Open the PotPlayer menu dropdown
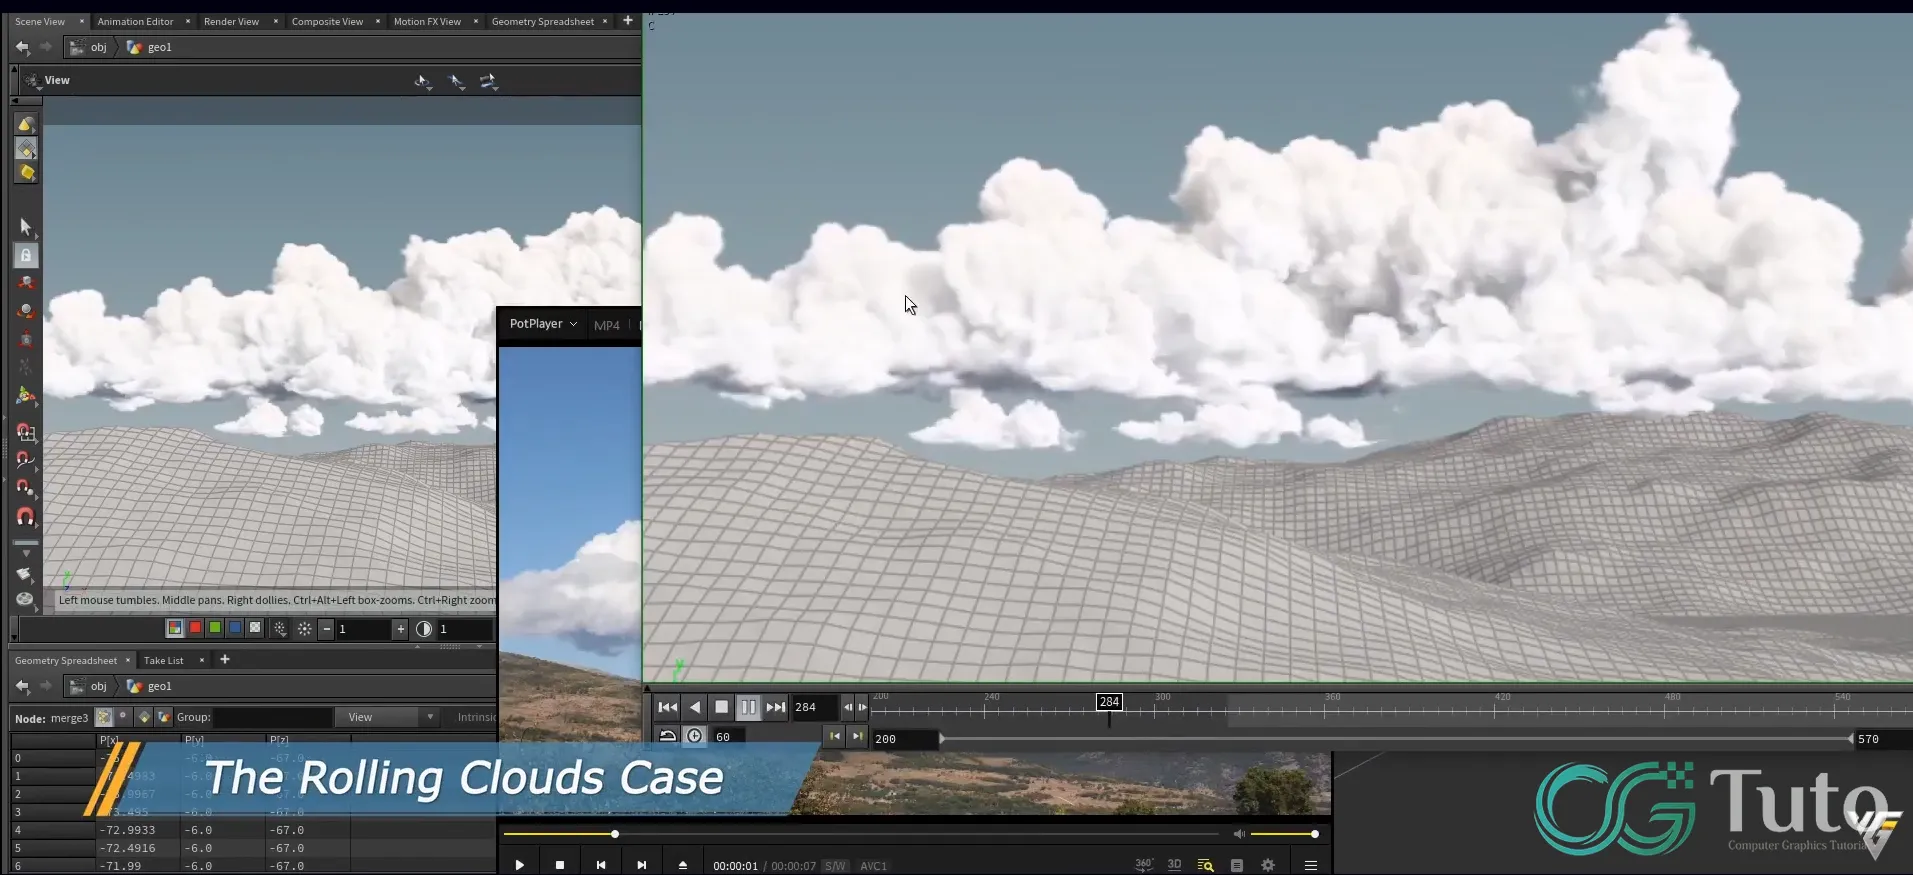Screen dimensions: 1913x875 pos(543,324)
